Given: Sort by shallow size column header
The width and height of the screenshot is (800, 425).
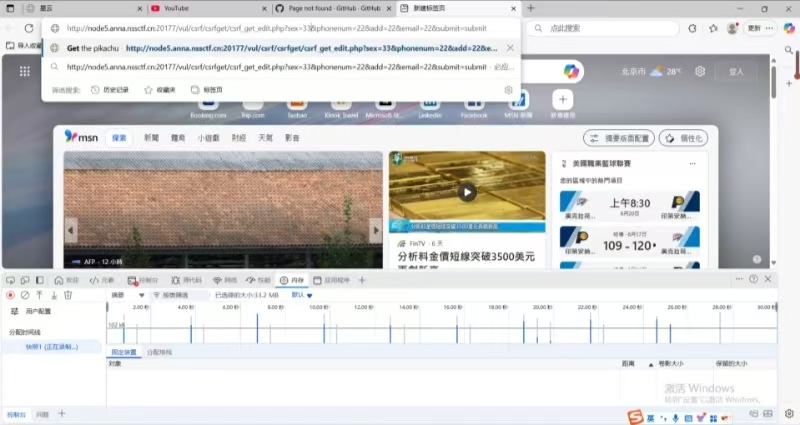Looking at the screenshot, I should pyautogui.click(x=670, y=364).
